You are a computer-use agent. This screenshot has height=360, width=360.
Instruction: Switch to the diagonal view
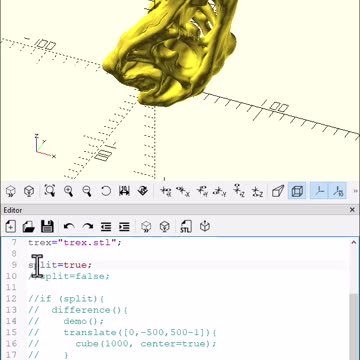tap(143, 191)
